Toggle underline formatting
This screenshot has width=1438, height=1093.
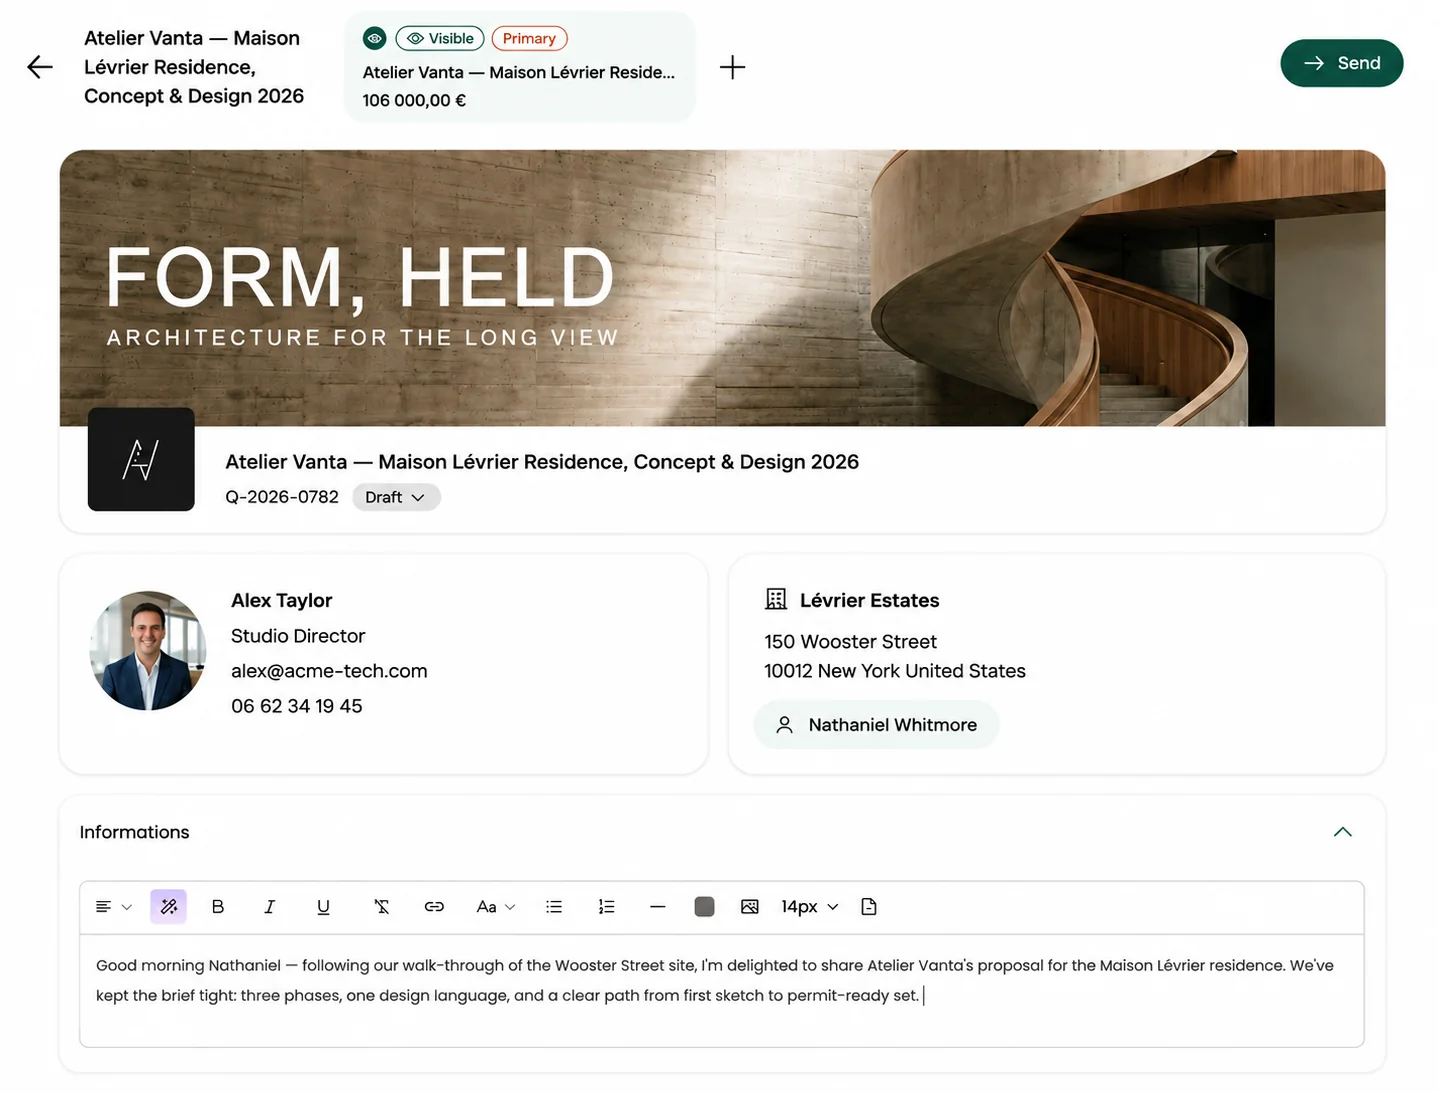(323, 907)
